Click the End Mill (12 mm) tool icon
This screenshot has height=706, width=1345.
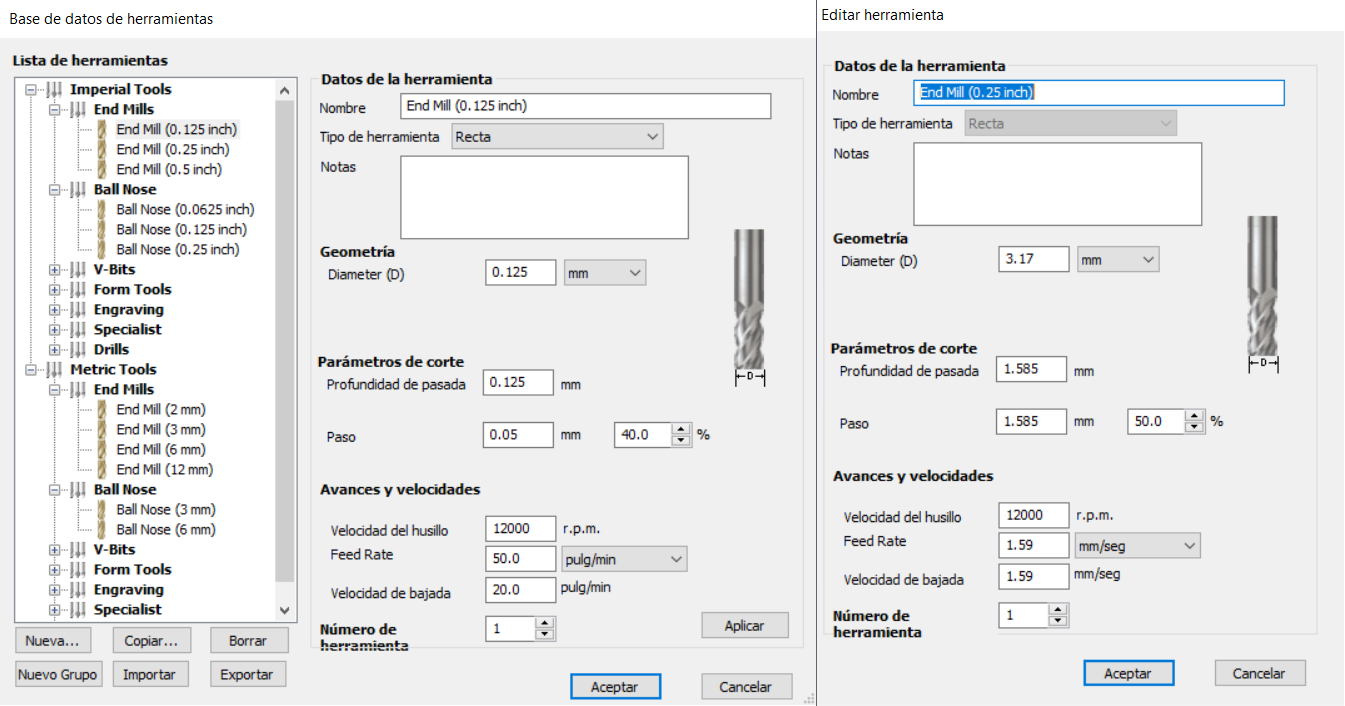point(102,469)
